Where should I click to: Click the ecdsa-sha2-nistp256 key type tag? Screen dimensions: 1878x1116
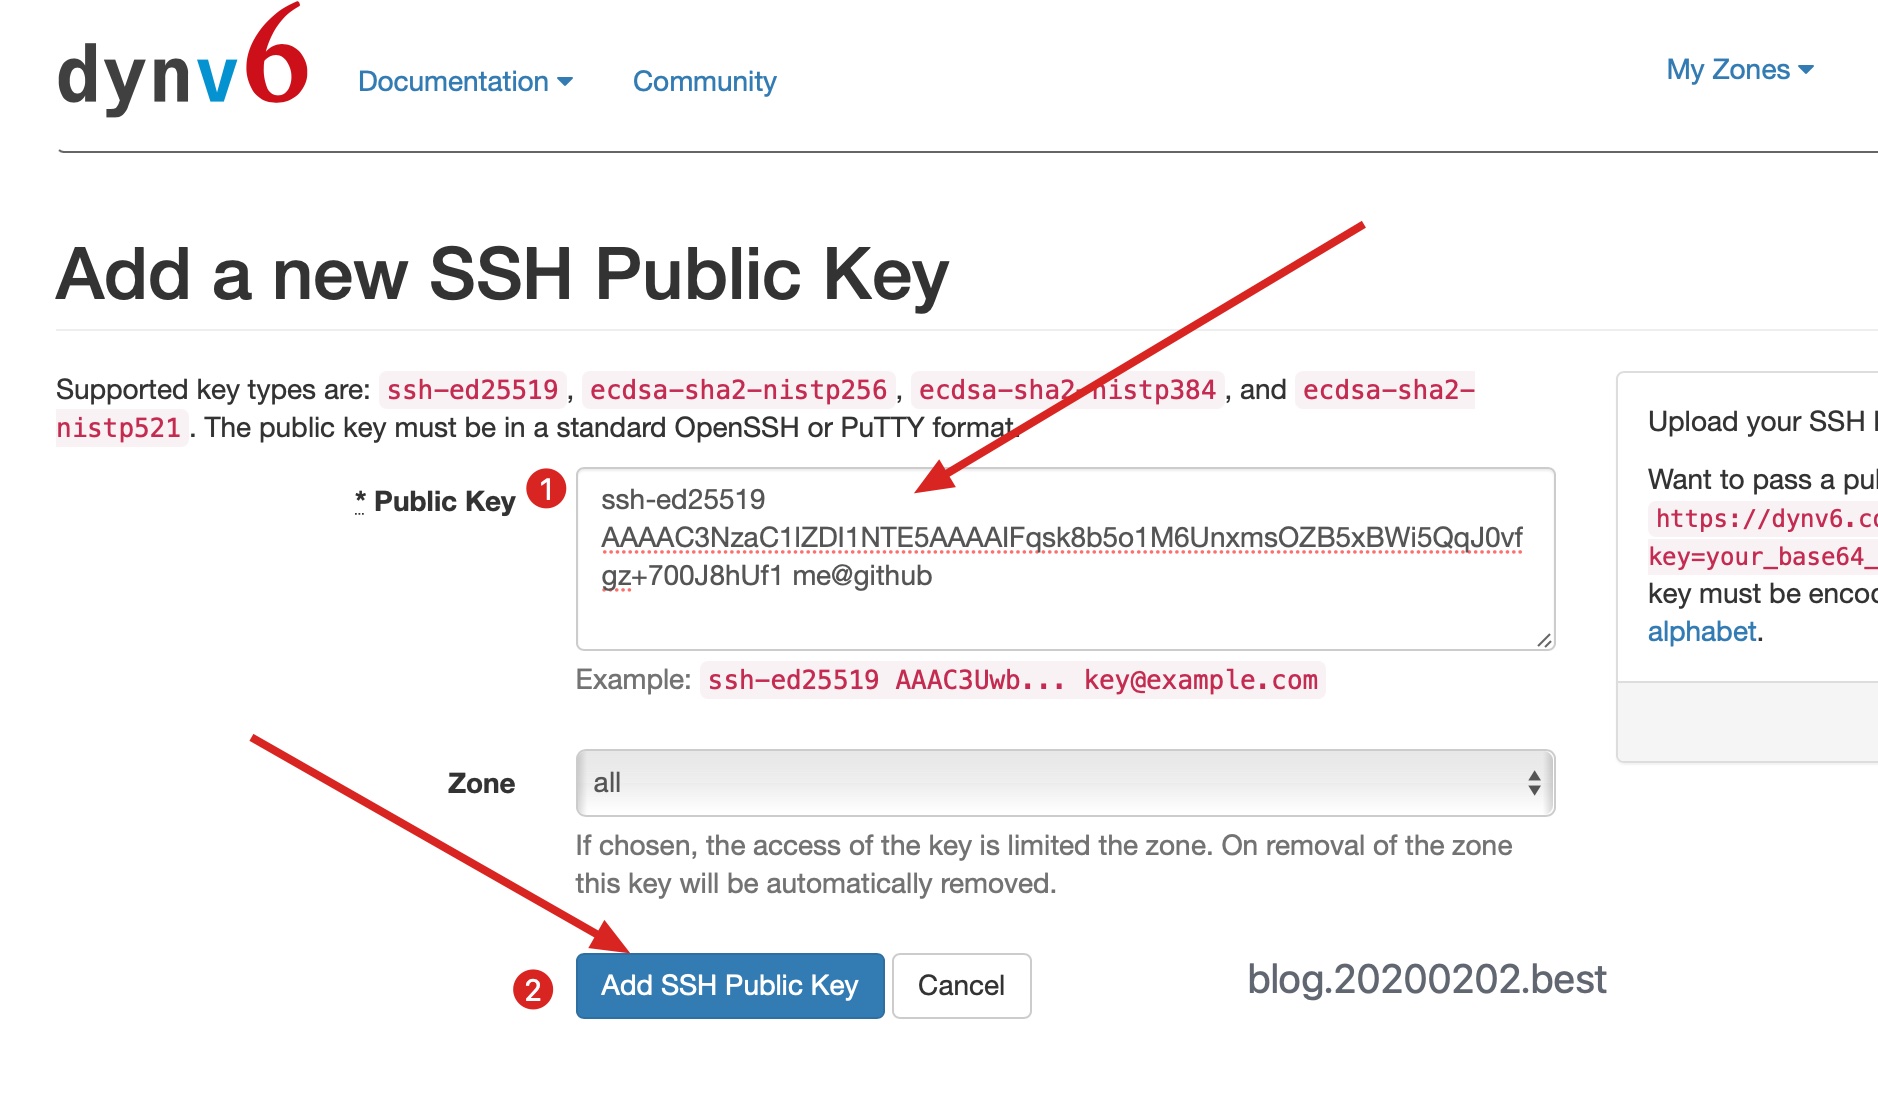point(738,390)
